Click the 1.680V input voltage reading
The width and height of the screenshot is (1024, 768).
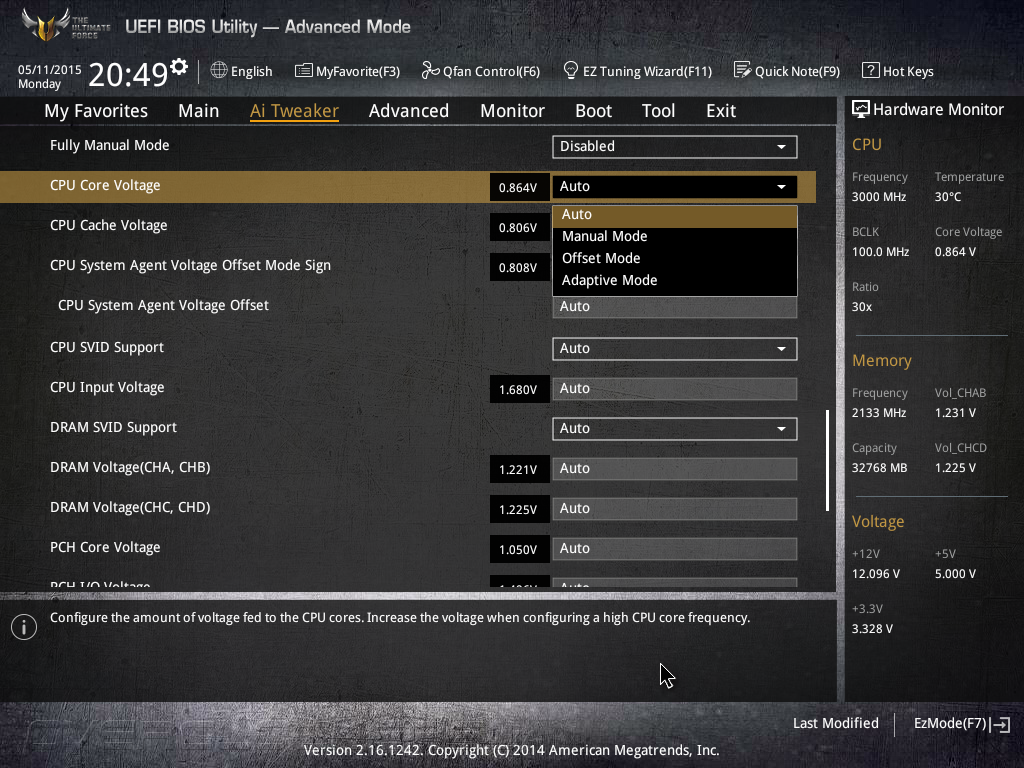coord(519,389)
